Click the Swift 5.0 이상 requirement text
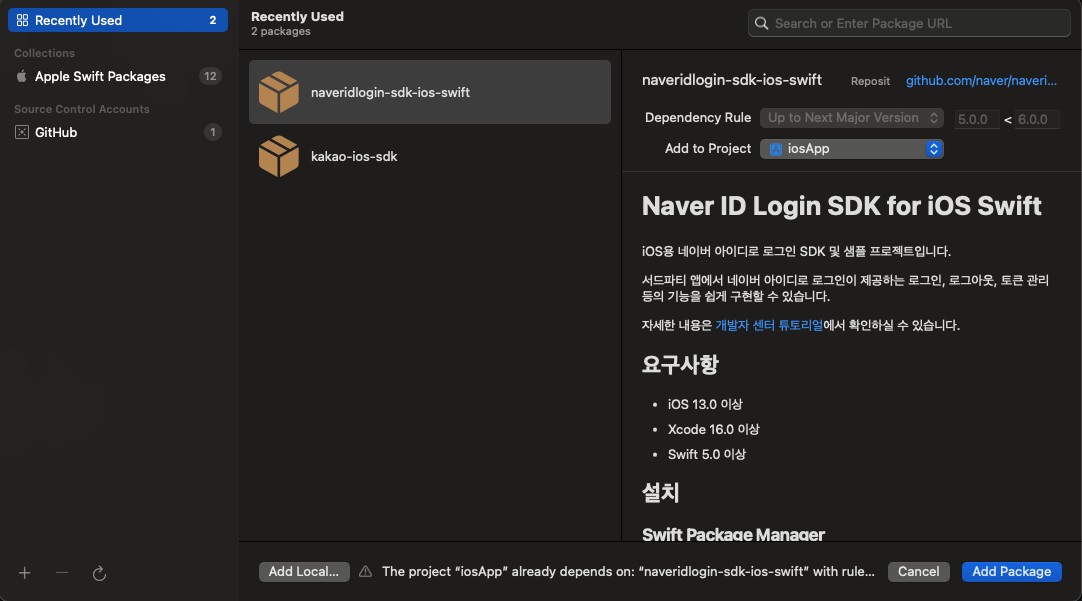 pyautogui.click(x=707, y=455)
